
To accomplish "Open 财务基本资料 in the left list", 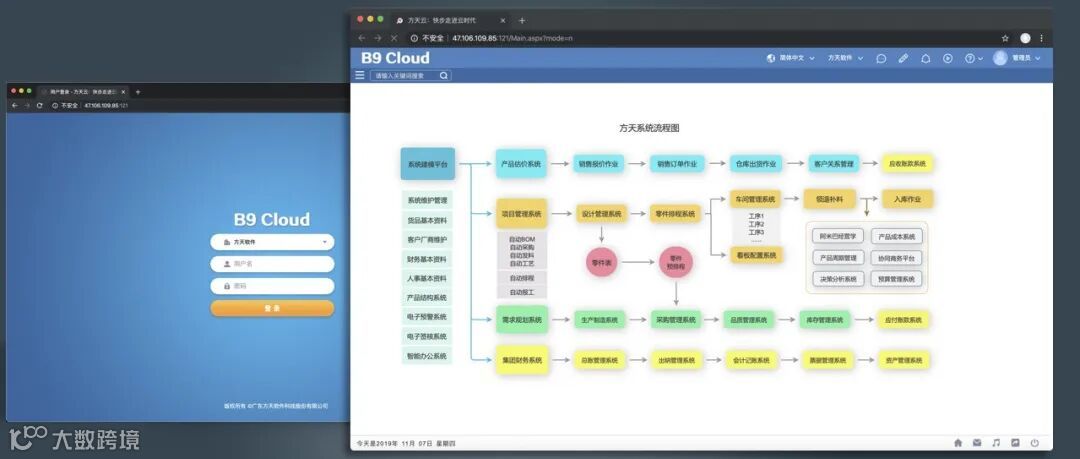I will [x=427, y=260].
